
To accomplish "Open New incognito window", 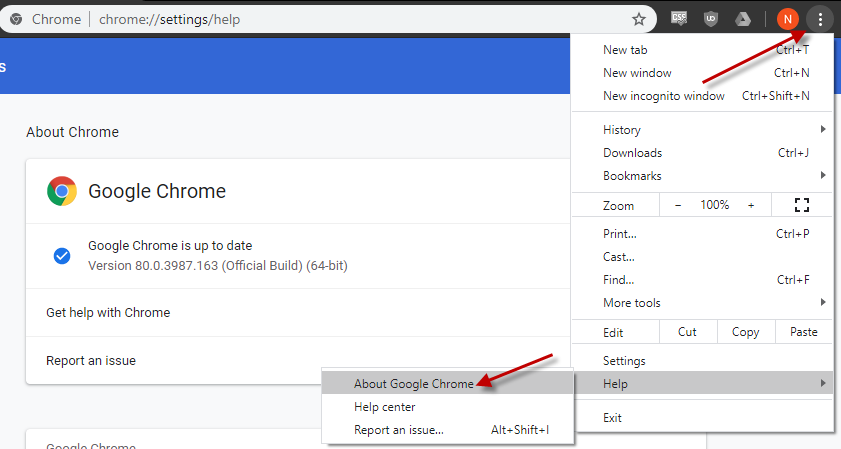I will tap(663, 96).
